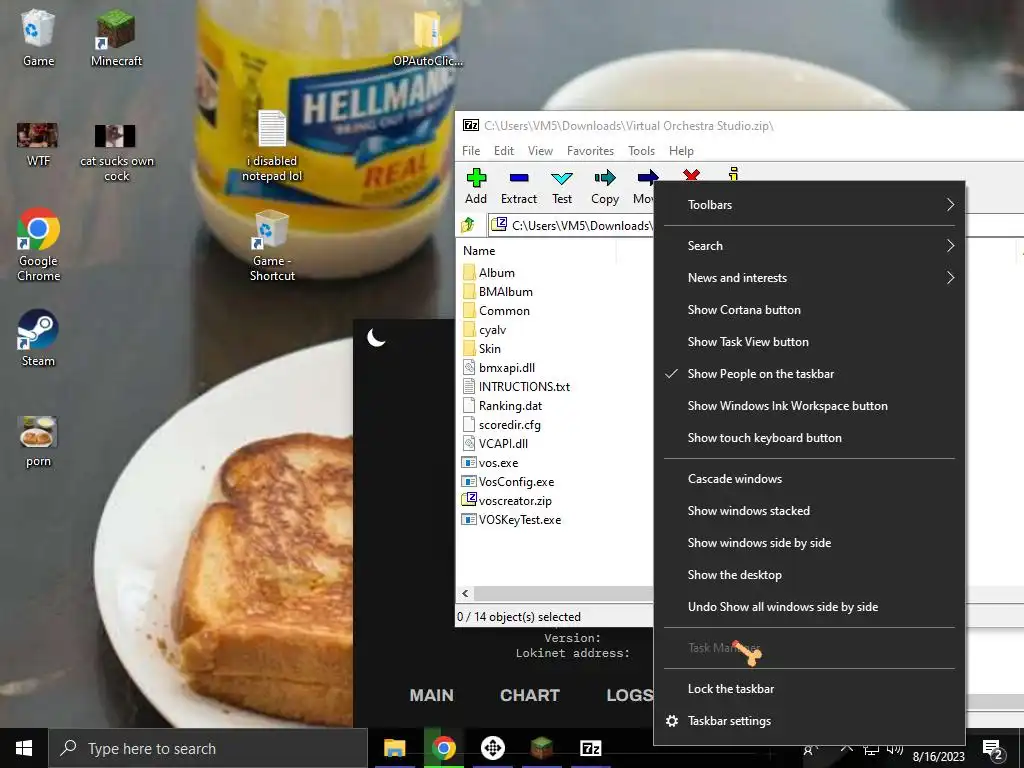Click the Add button in 7-Zip toolbar
Viewport: 1024px width, 768px height.
point(476,186)
